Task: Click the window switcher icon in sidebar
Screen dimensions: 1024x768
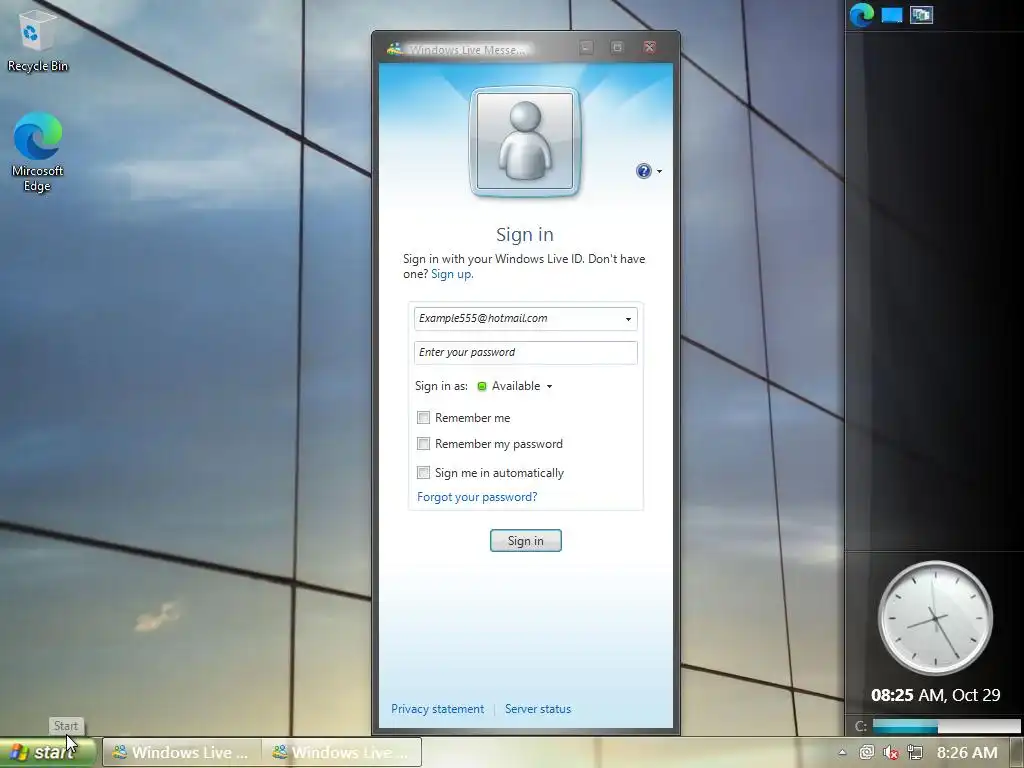Action: click(921, 15)
